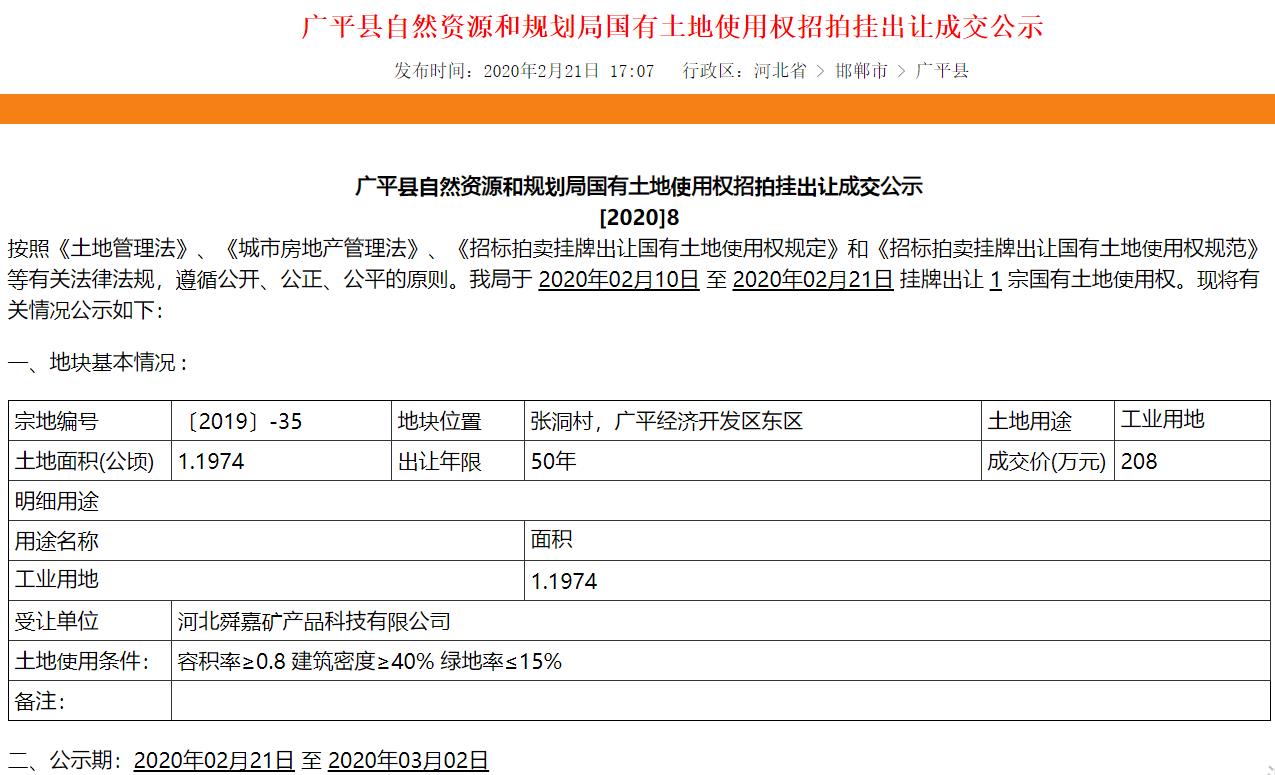Click 工业用地 in the detail usage row

pyautogui.click(x=56, y=579)
